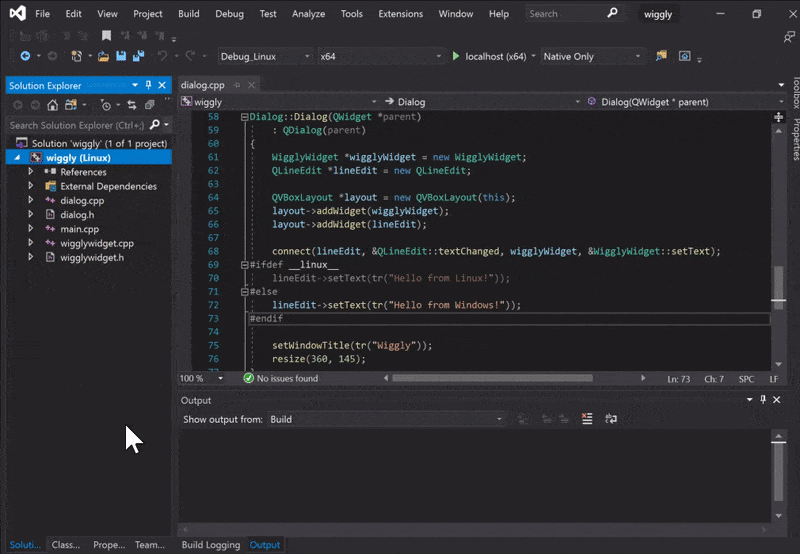Click Sync with Active Document icon
Screen dimensions: 800x554
click(132, 105)
